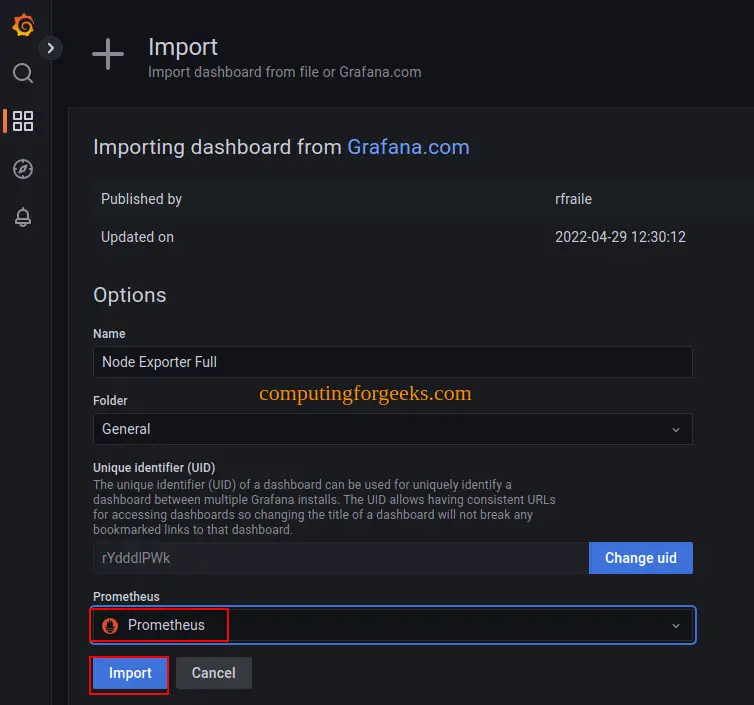Click the Import plus icon in header
Screen dimensions: 754x705
(108, 54)
